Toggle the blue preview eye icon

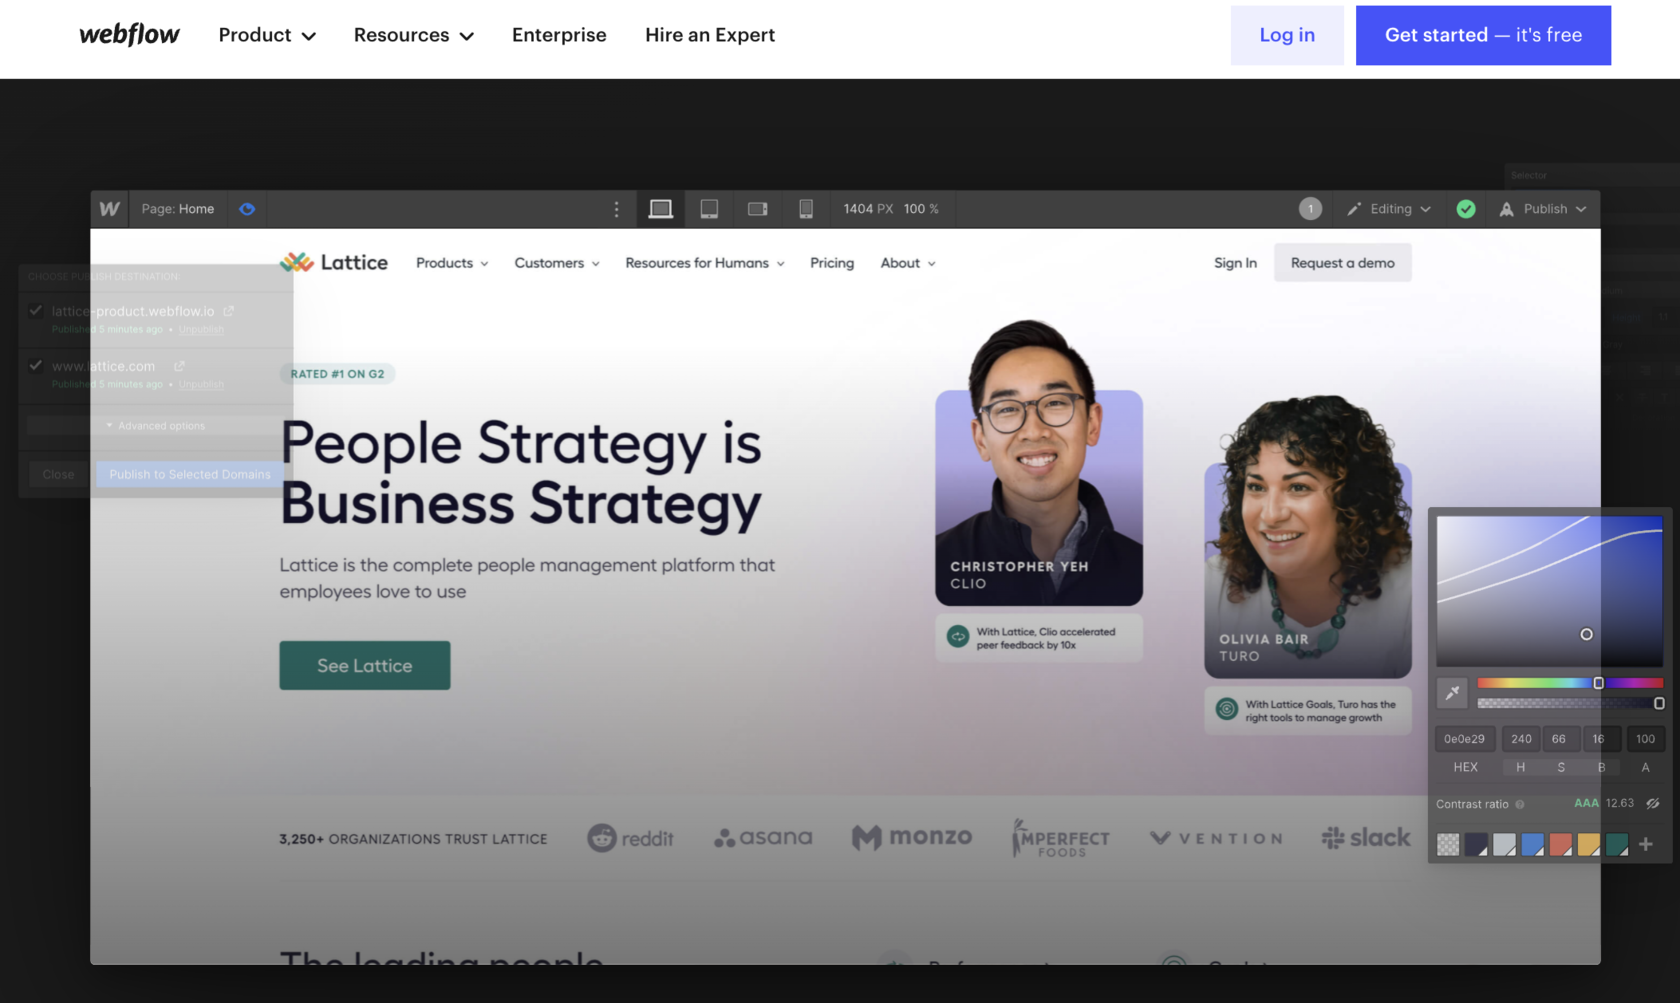point(247,209)
